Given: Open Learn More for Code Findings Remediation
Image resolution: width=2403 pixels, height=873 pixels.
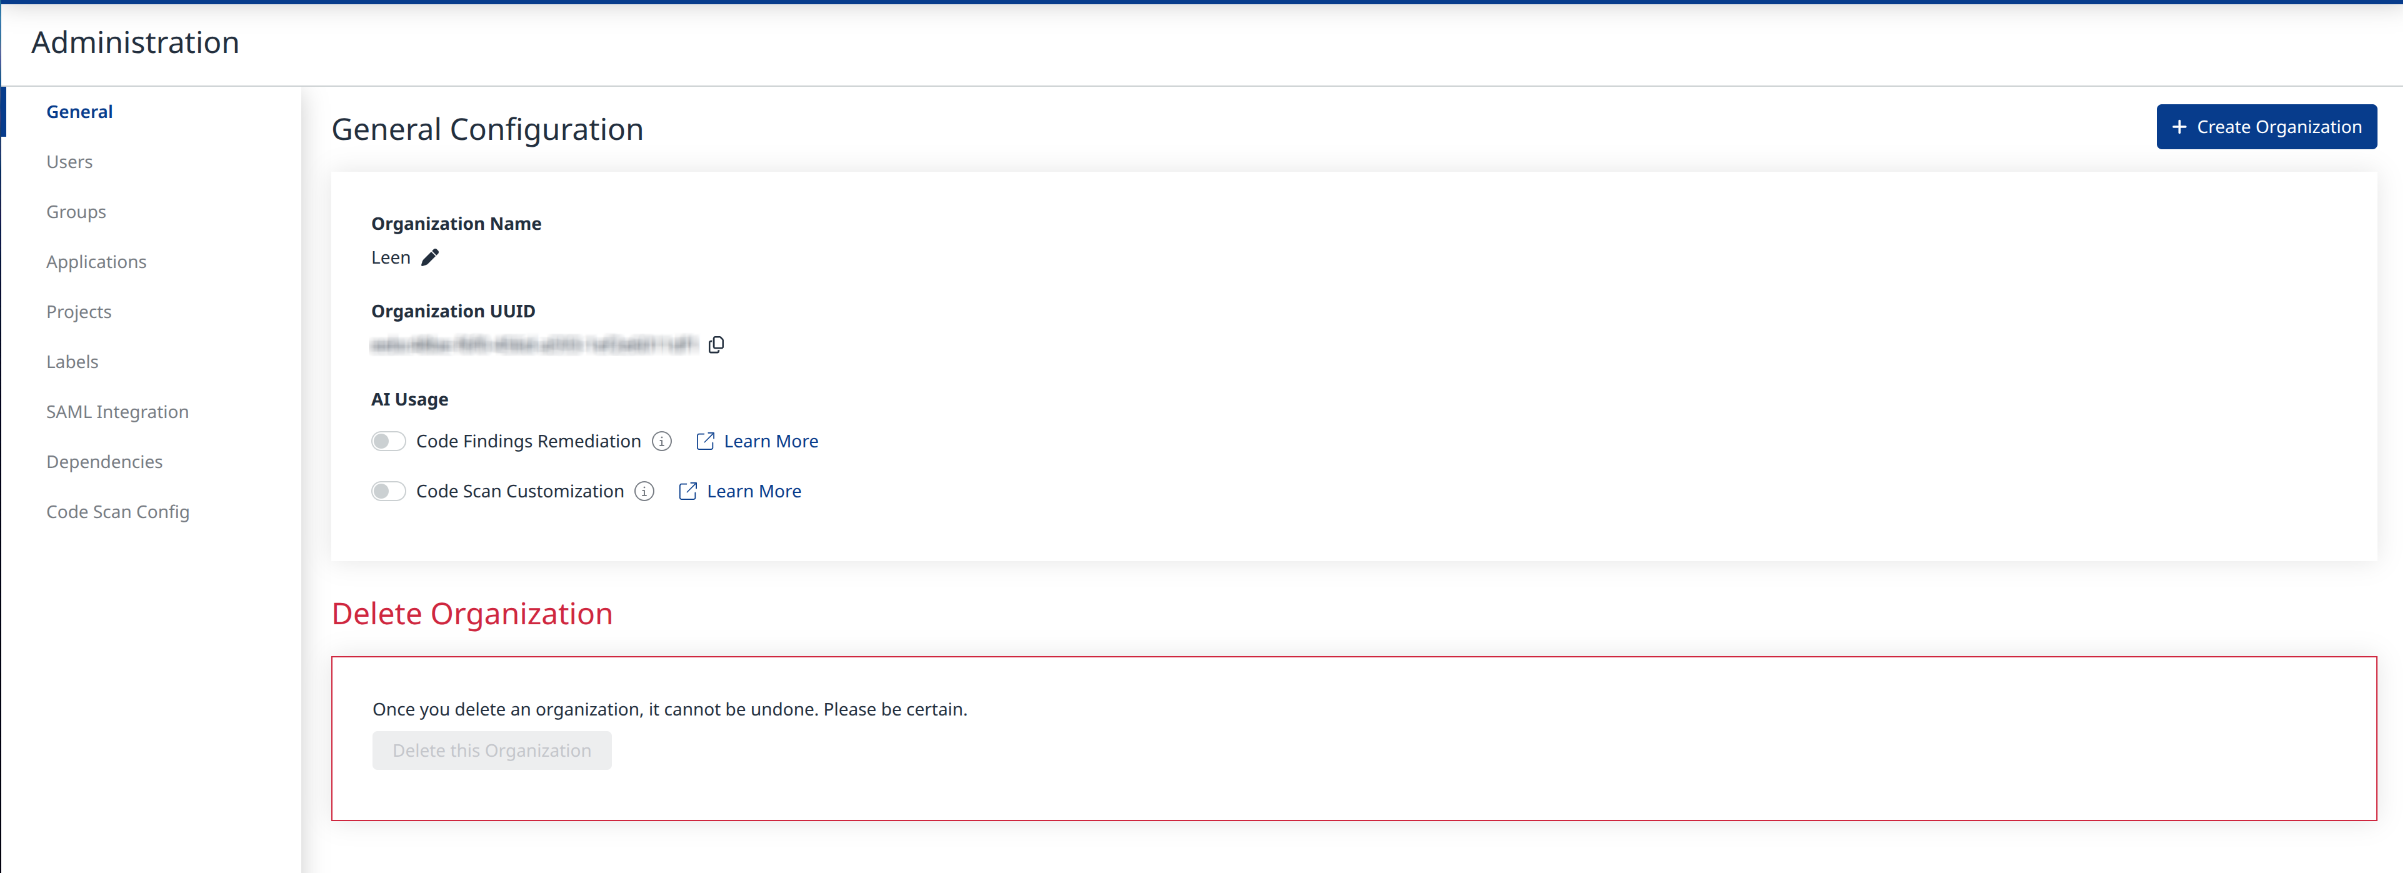Looking at the screenshot, I should 757,441.
